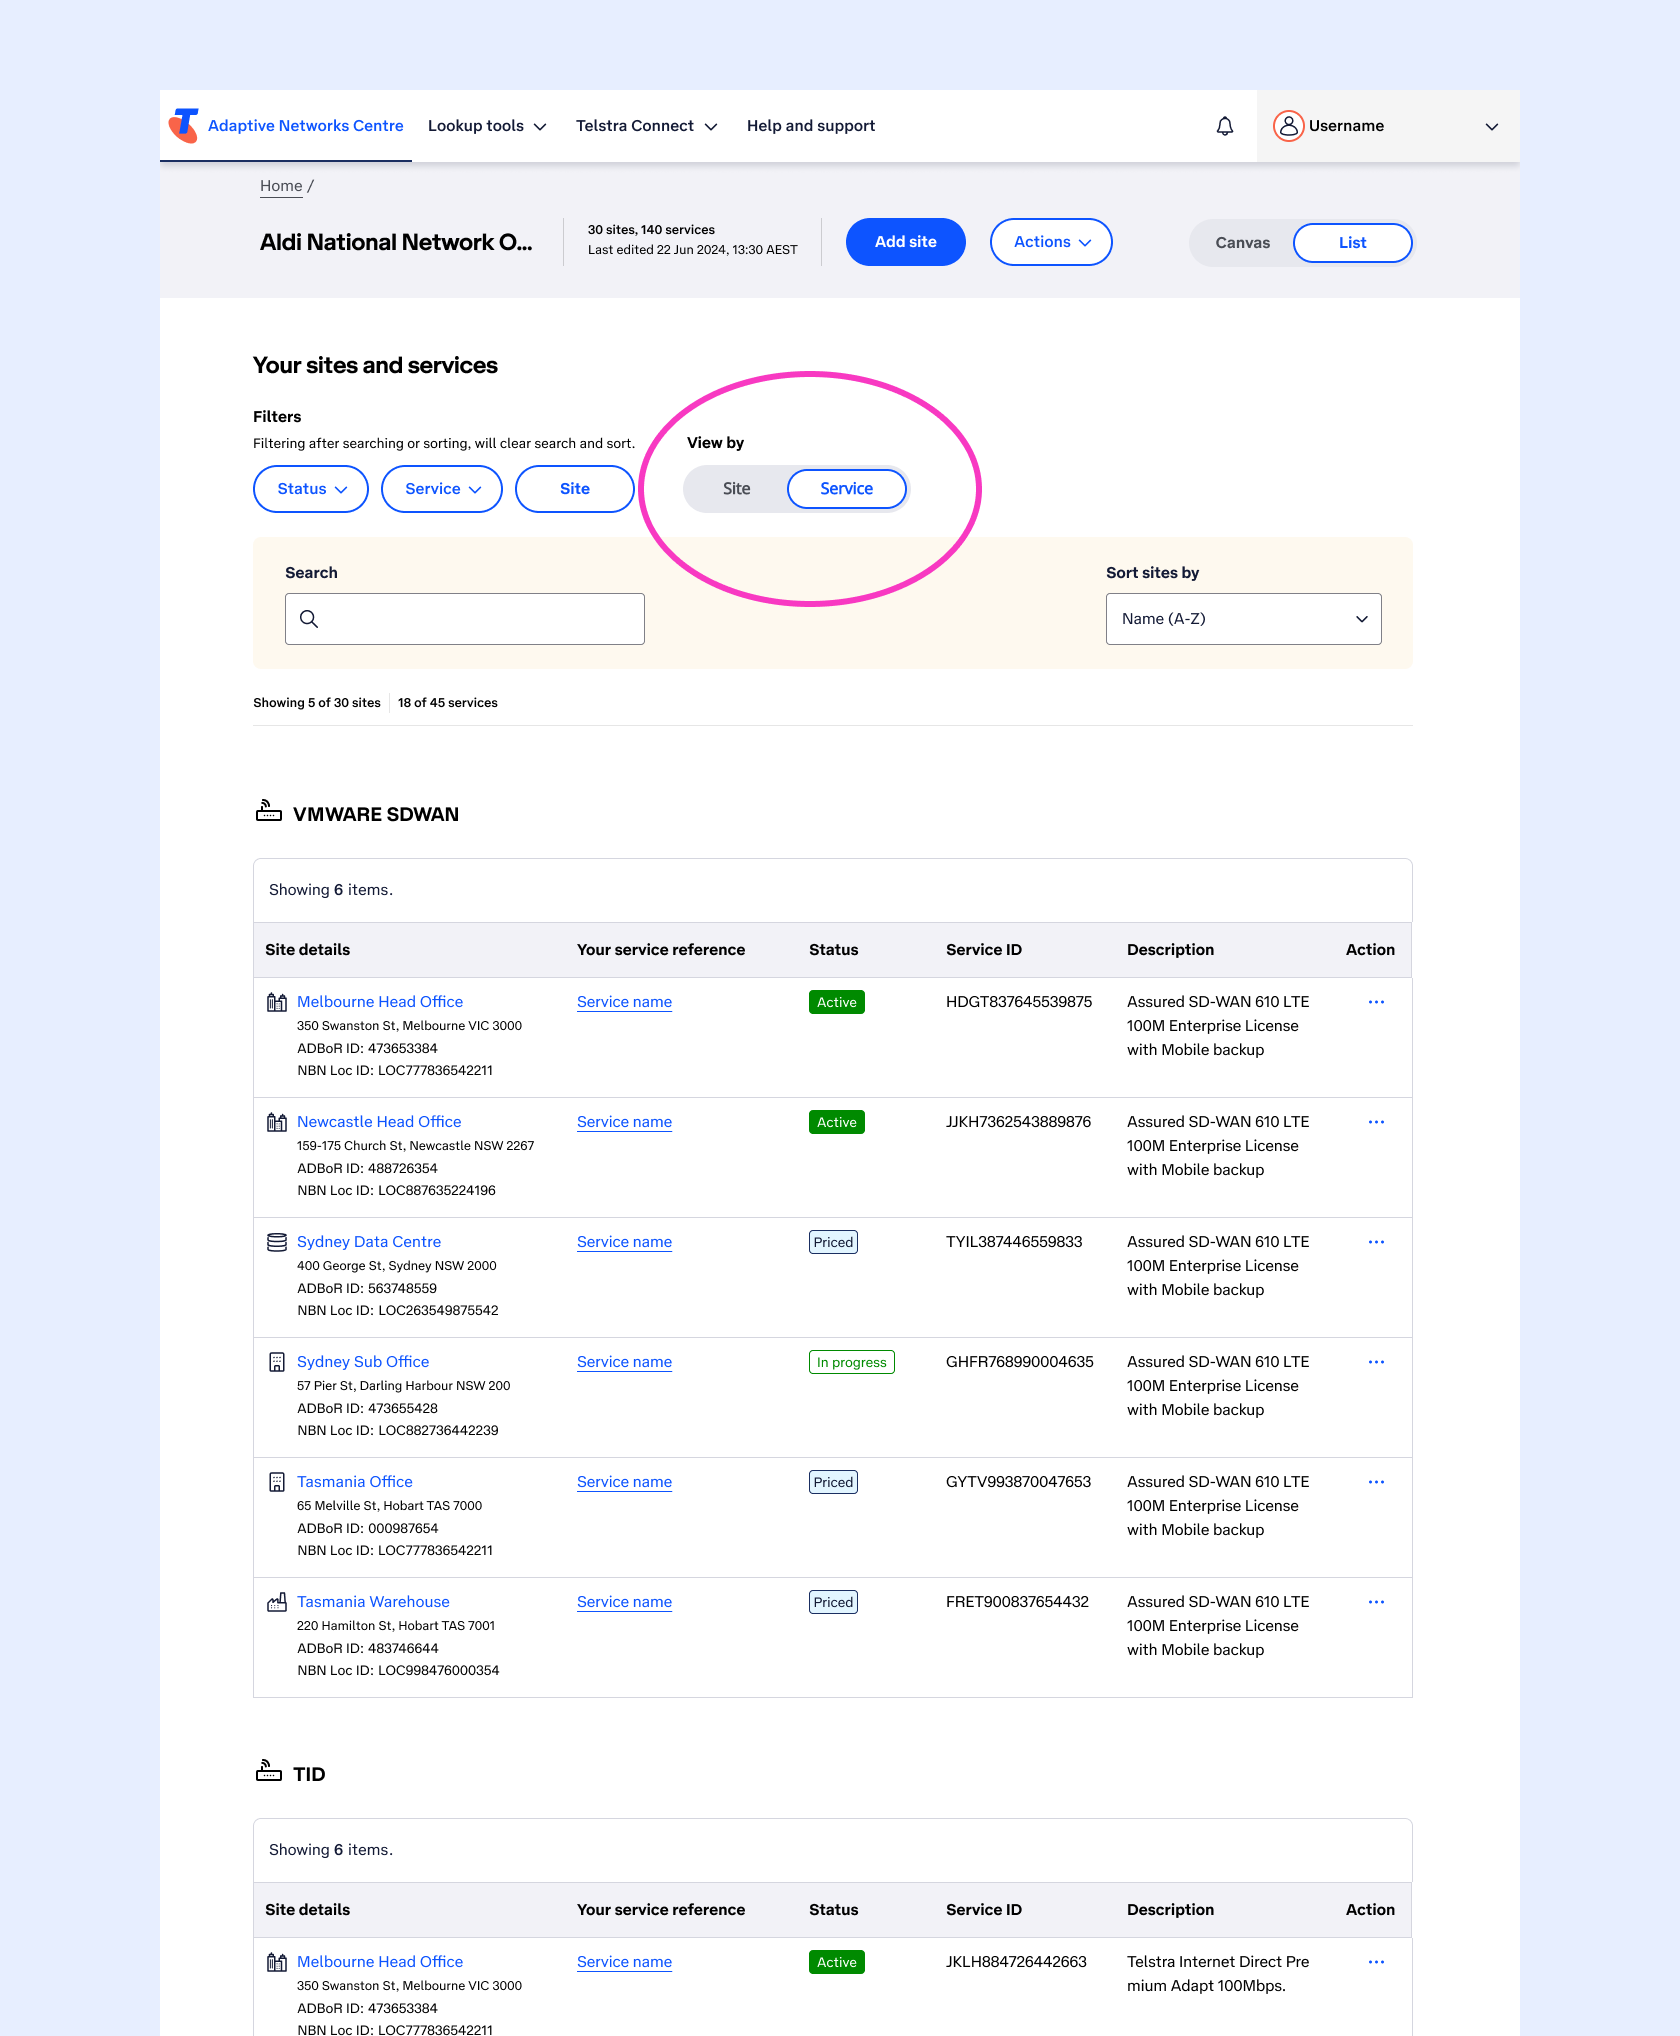1680x2036 pixels.
Task: Open Service name link for Tasmania Warehouse
Action: 624,1602
